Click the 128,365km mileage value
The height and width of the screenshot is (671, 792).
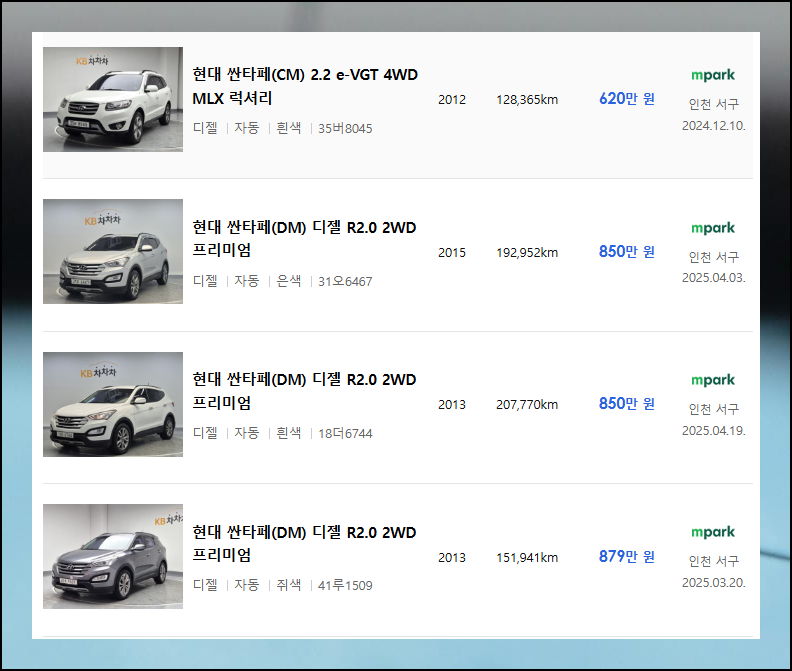pos(527,100)
